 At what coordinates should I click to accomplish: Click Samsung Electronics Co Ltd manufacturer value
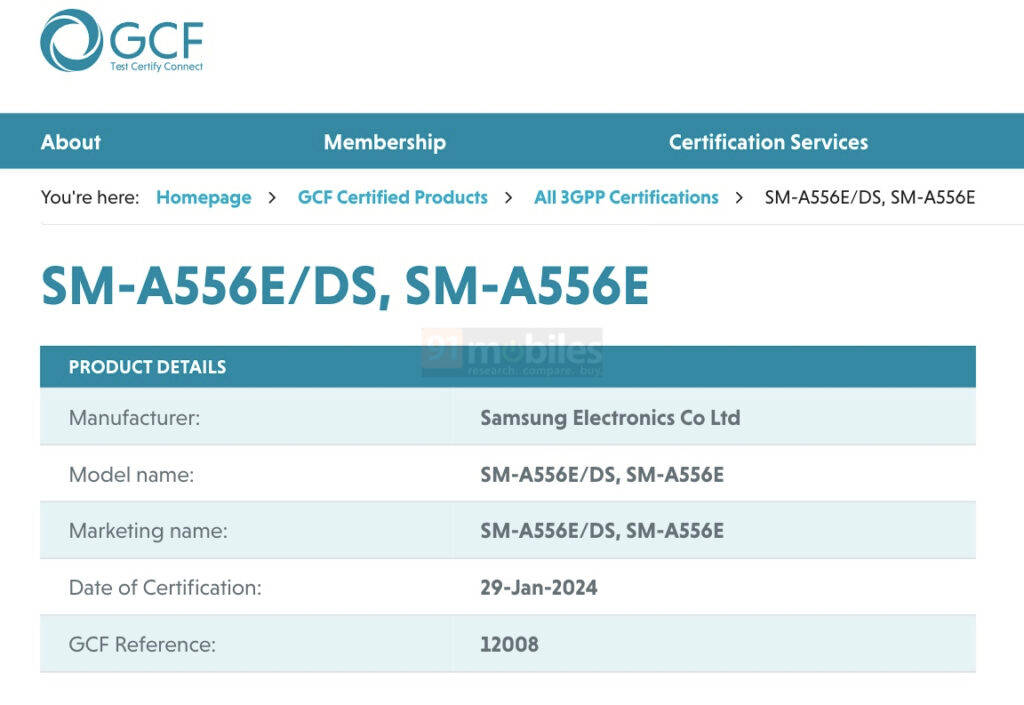[x=610, y=417]
